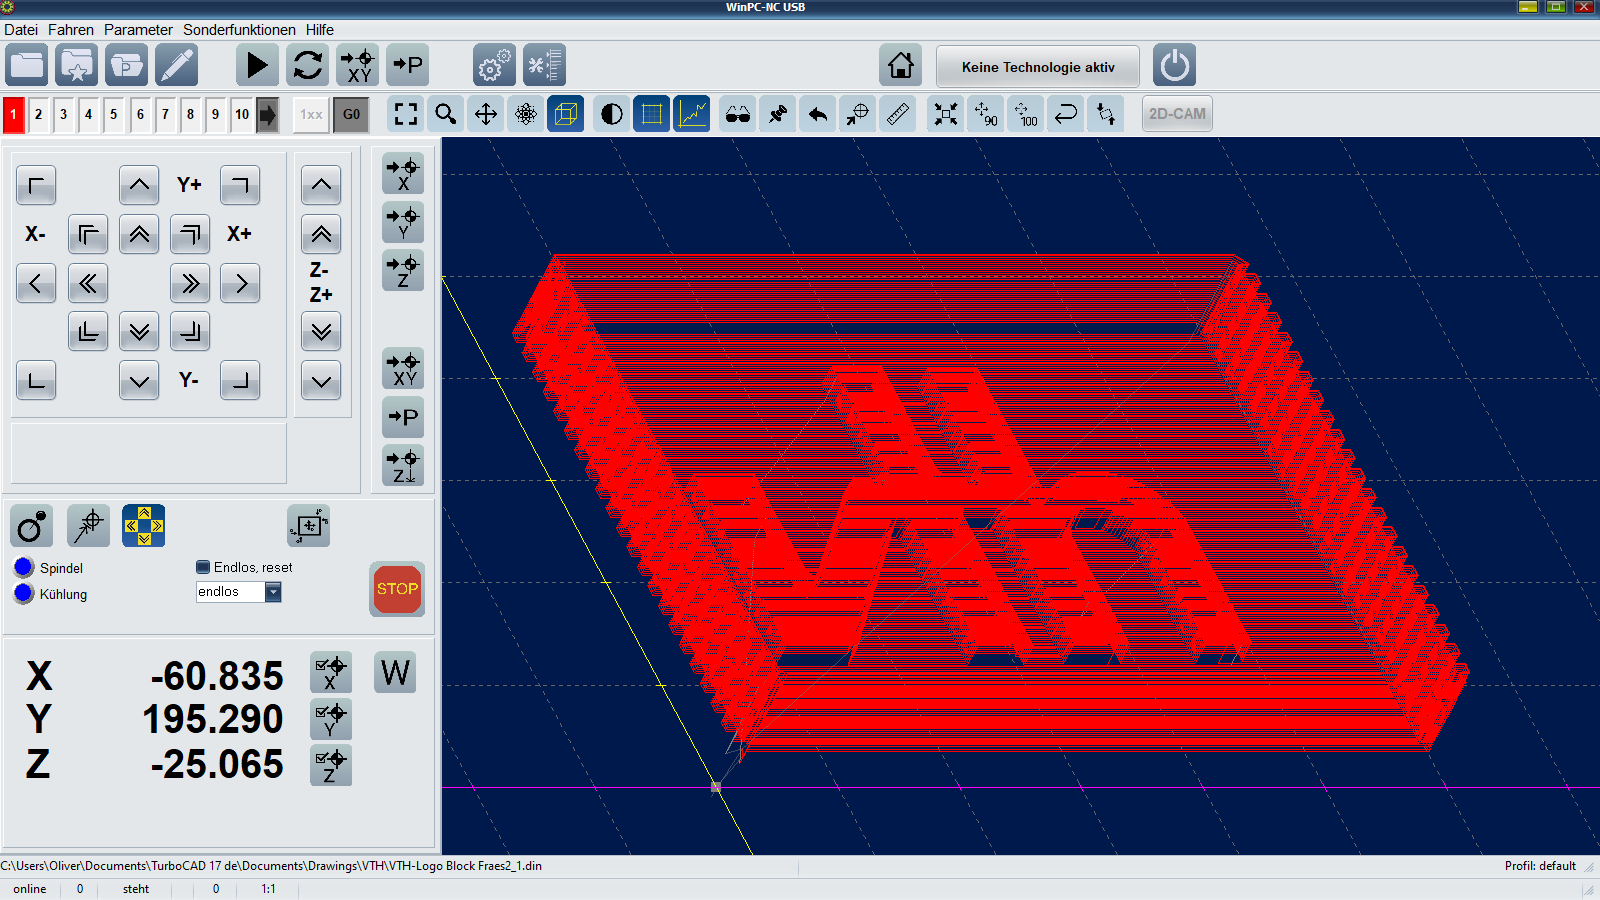Open the endlos dropdown list
The width and height of the screenshot is (1600, 900).
click(273, 592)
